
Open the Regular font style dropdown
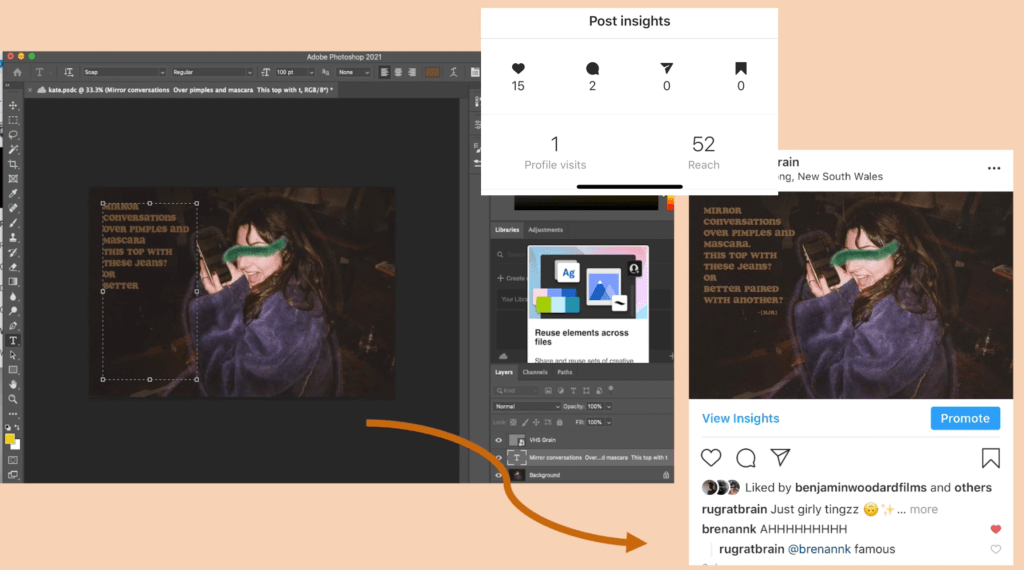pyautogui.click(x=212, y=72)
